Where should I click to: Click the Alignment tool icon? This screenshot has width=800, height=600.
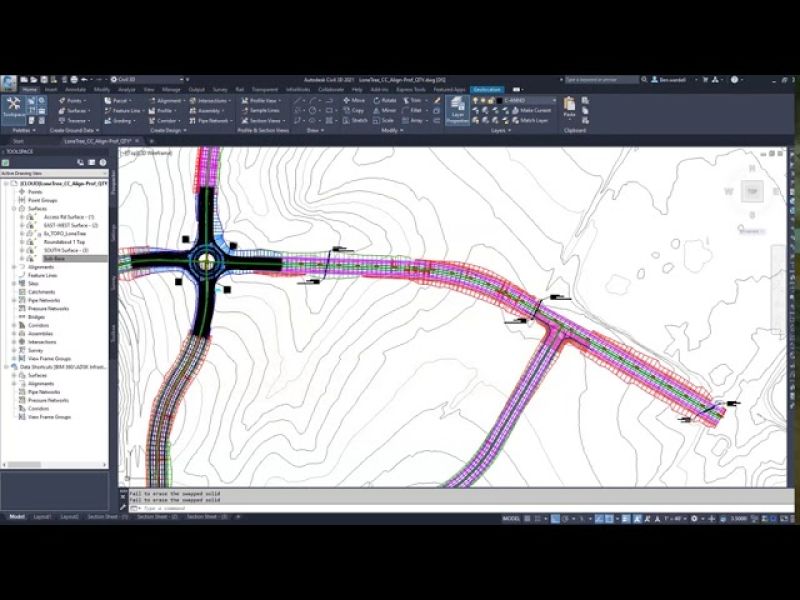pos(152,101)
